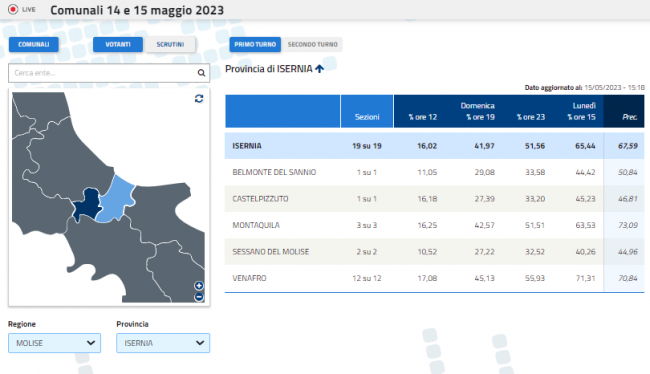This screenshot has width=650, height=374.
Task: Open the Provincia ISERNIA dropdown
Action: tap(163, 343)
